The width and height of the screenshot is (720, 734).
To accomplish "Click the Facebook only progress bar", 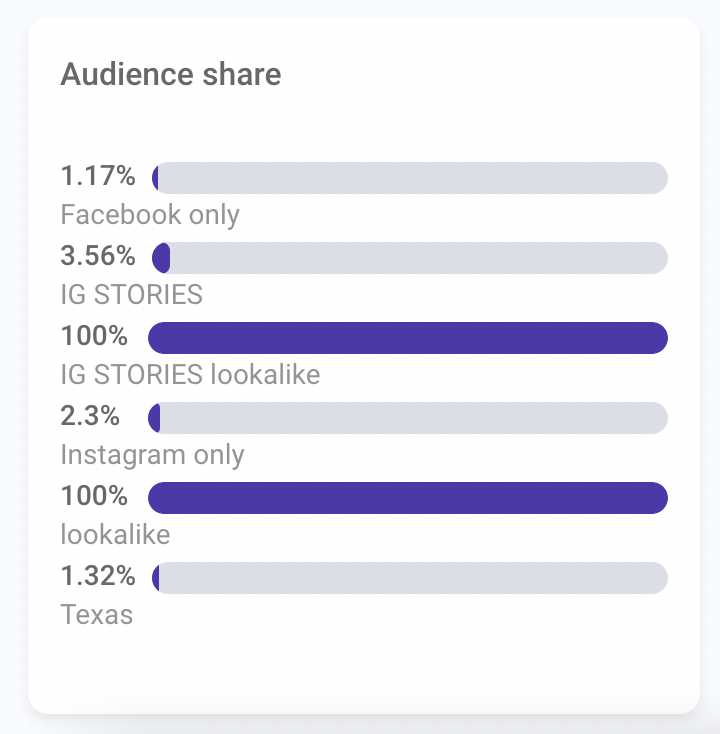I will click(408, 177).
